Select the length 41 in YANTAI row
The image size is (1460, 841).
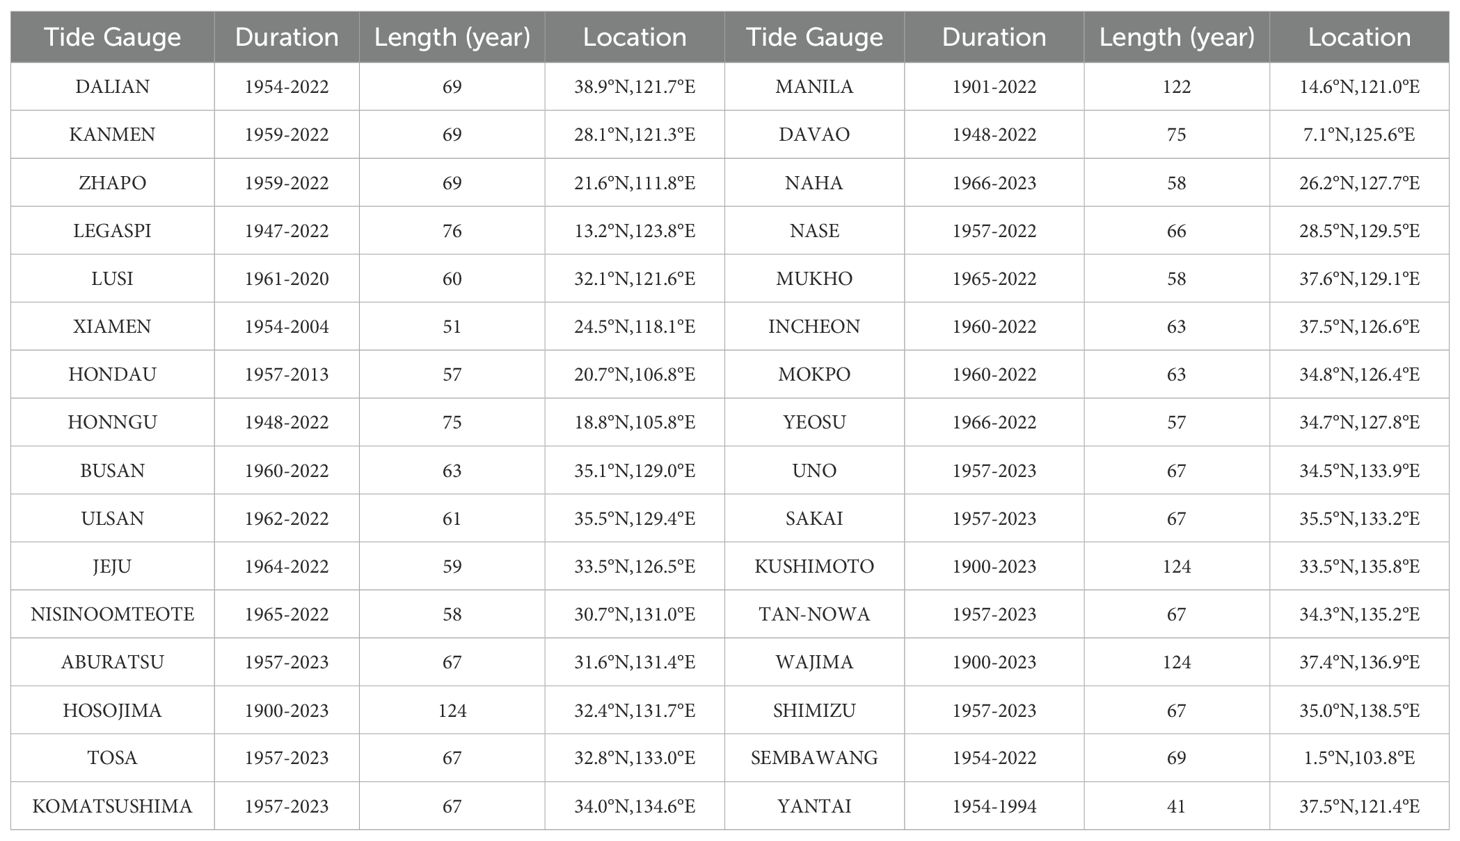pos(1176,806)
